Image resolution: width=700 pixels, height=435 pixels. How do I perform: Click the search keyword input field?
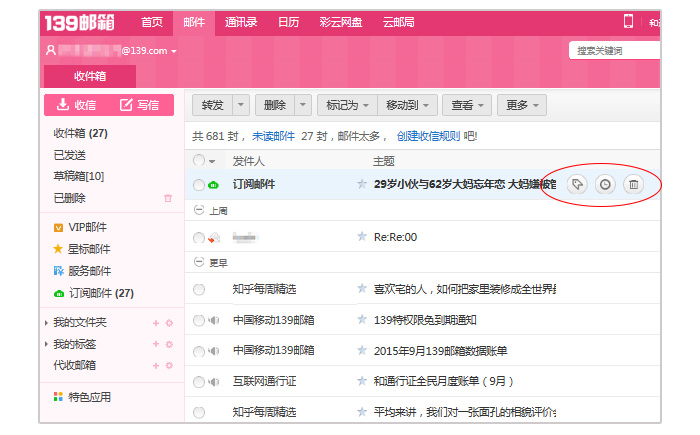612,50
